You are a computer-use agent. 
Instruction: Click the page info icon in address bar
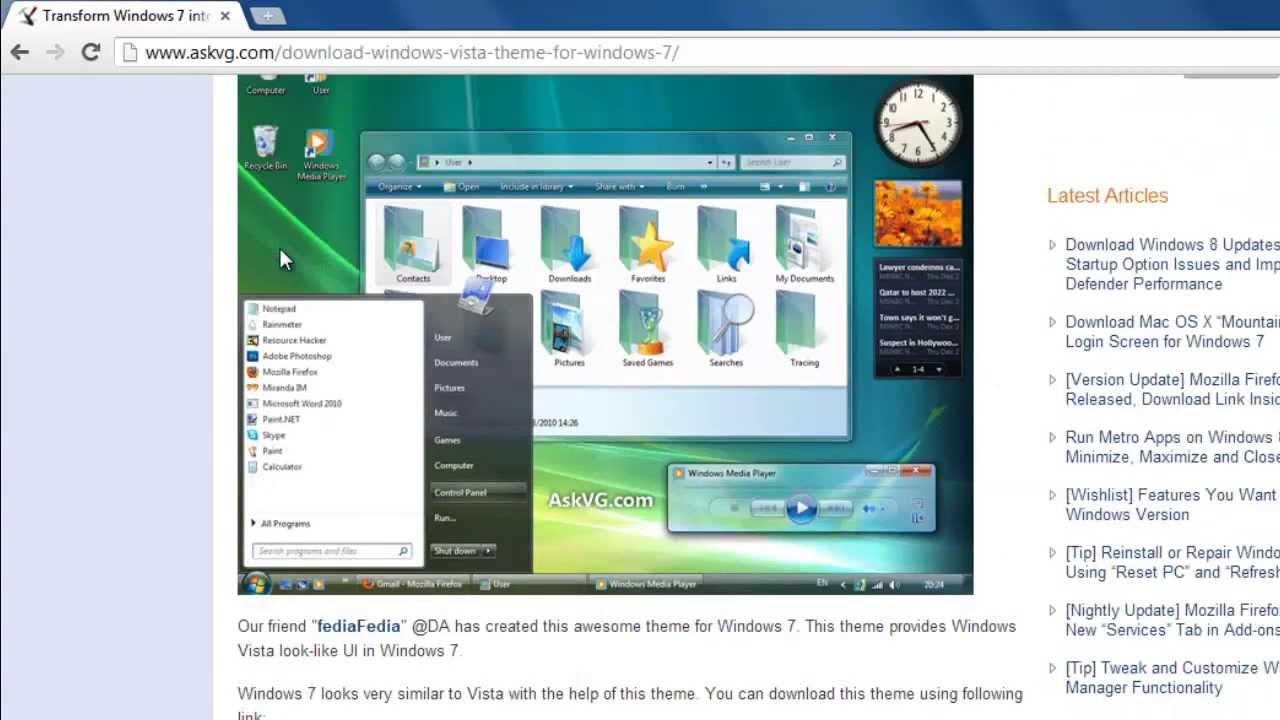point(129,52)
